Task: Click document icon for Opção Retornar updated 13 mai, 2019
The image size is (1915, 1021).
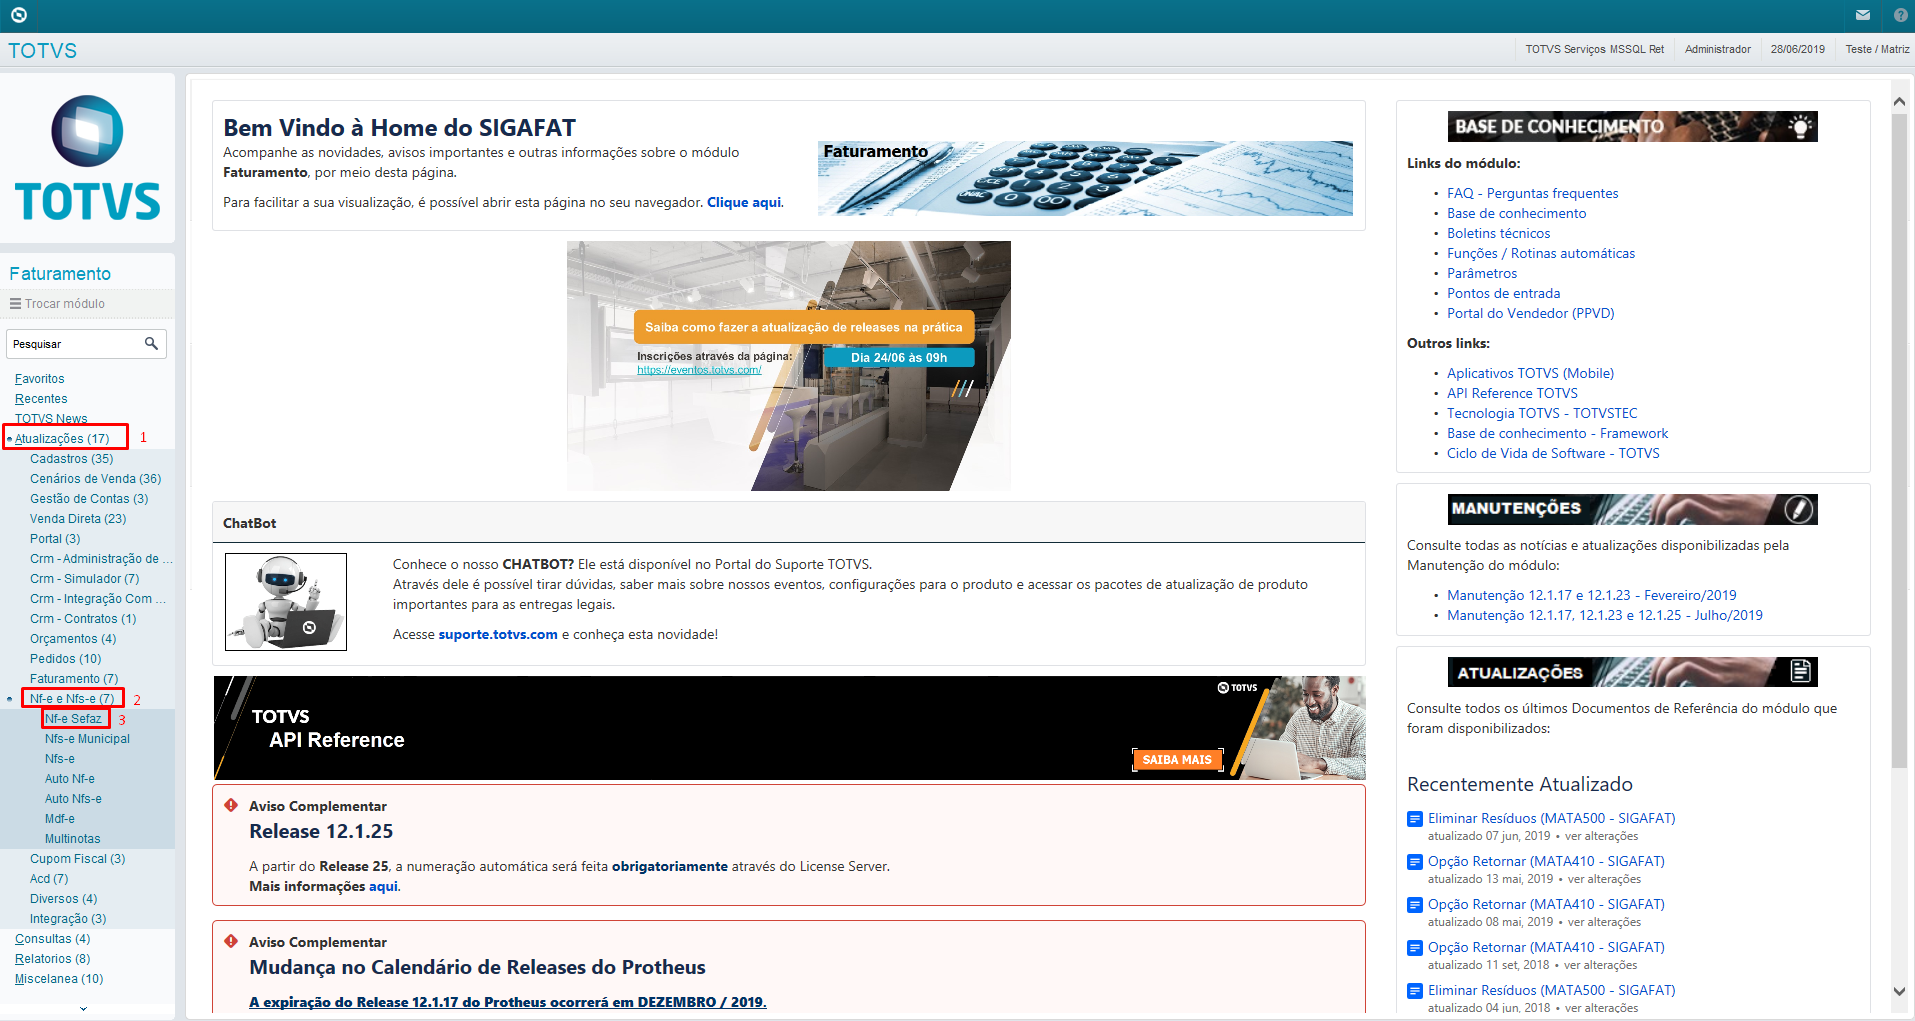Action: tap(1415, 862)
